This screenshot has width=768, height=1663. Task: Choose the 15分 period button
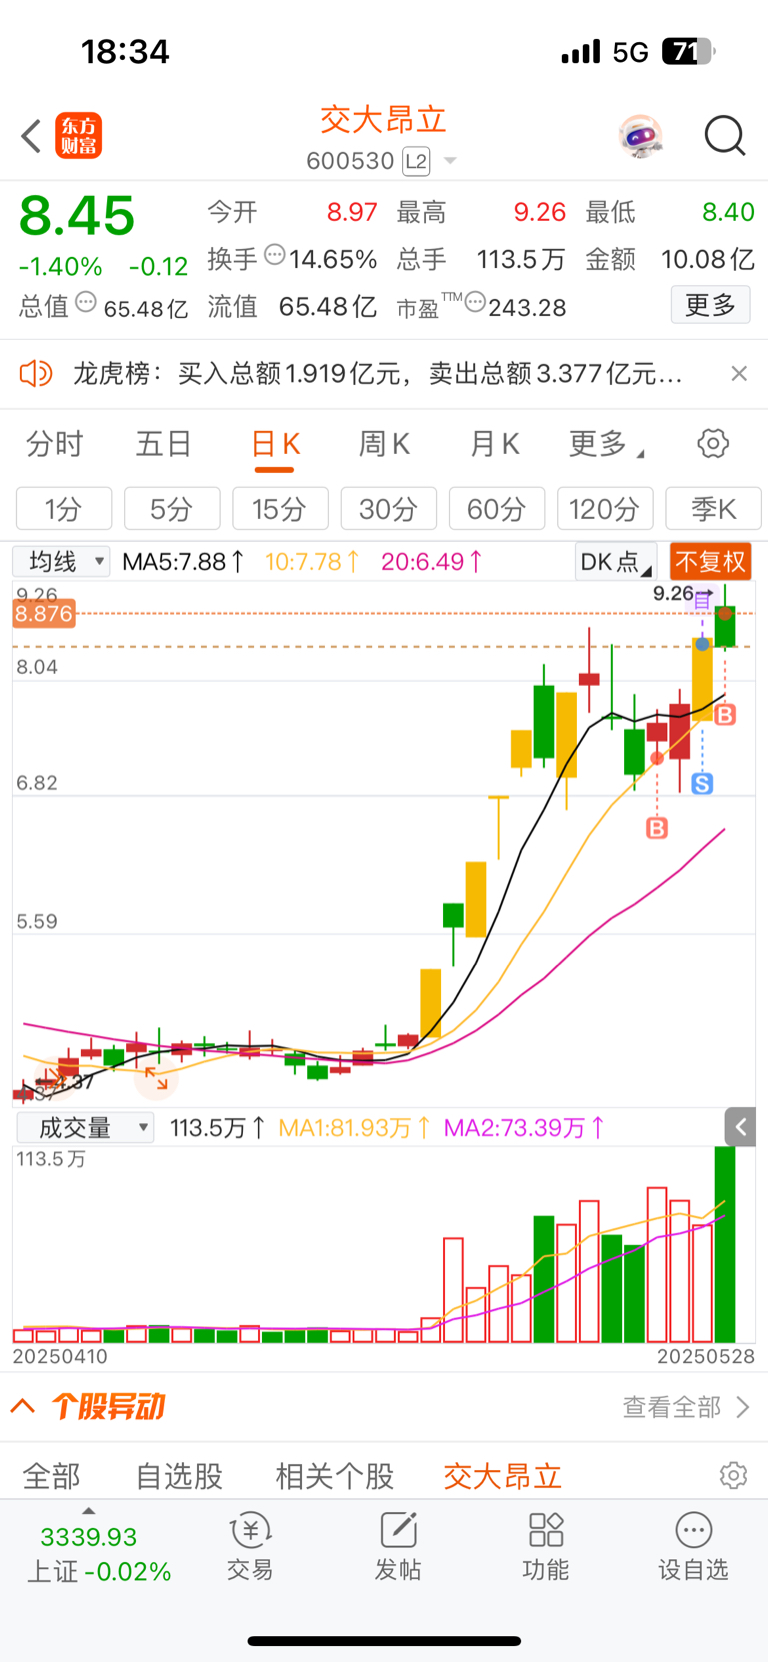pyautogui.click(x=280, y=509)
